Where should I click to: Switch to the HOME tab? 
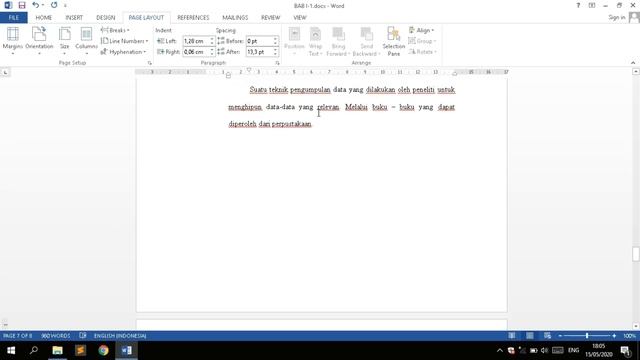click(x=44, y=18)
